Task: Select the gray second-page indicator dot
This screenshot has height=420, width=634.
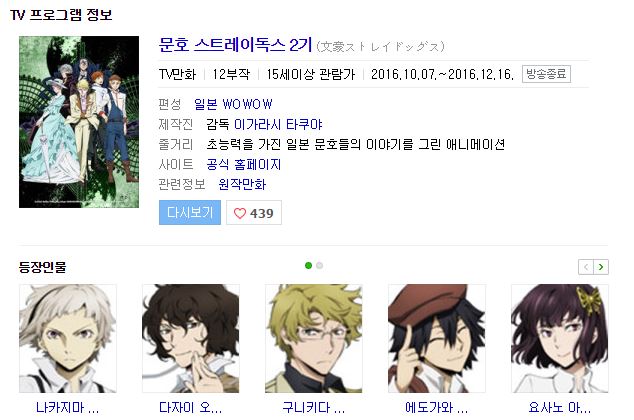Action: point(319,266)
